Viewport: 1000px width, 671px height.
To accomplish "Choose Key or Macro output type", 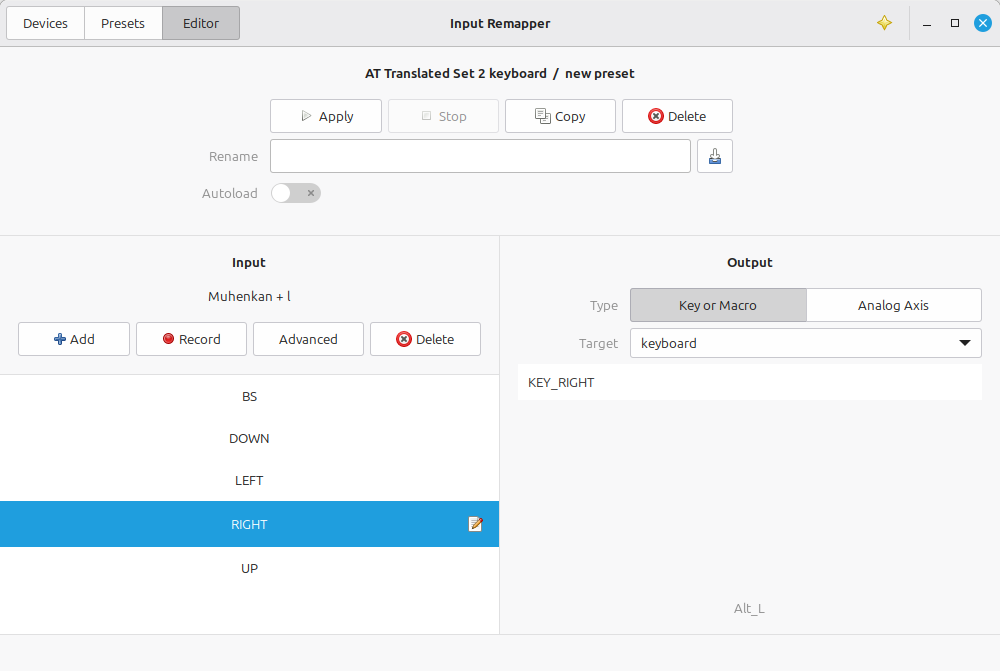I will tap(718, 306).
